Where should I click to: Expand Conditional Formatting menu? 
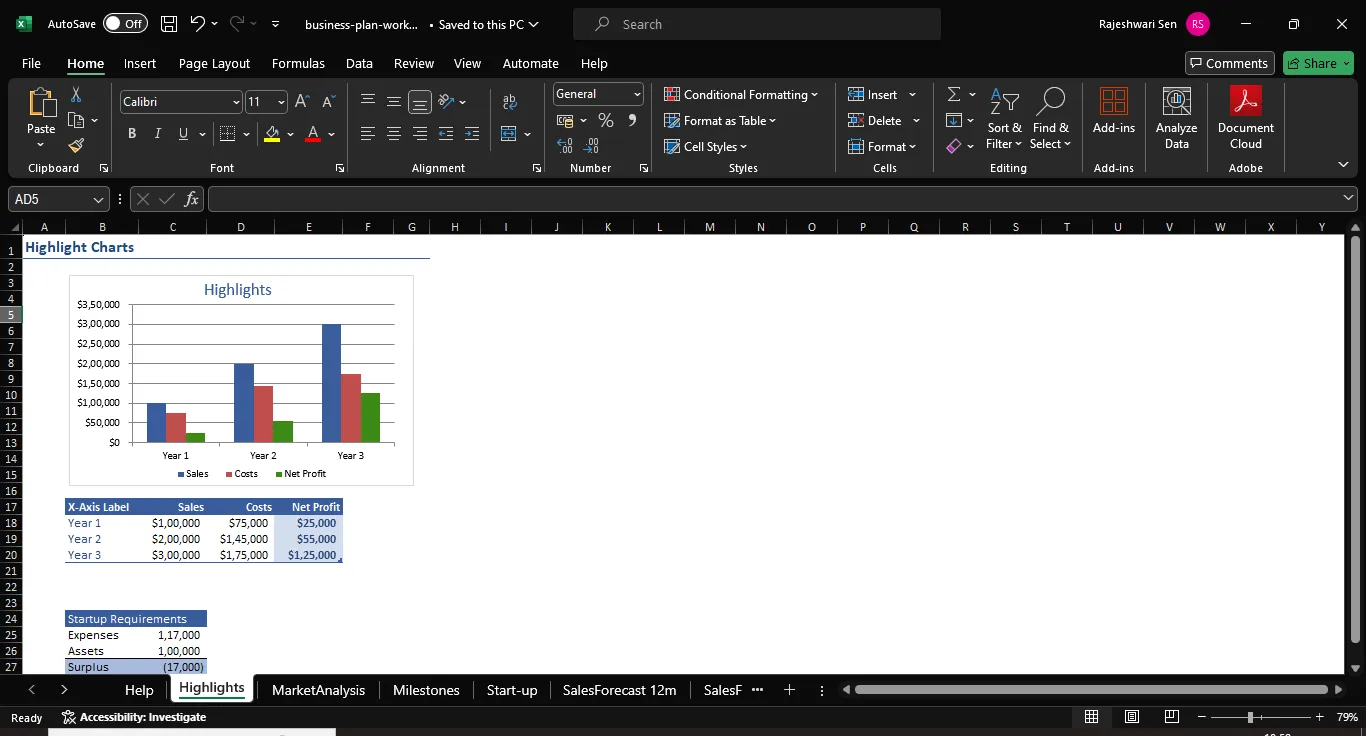coord(741,94)
